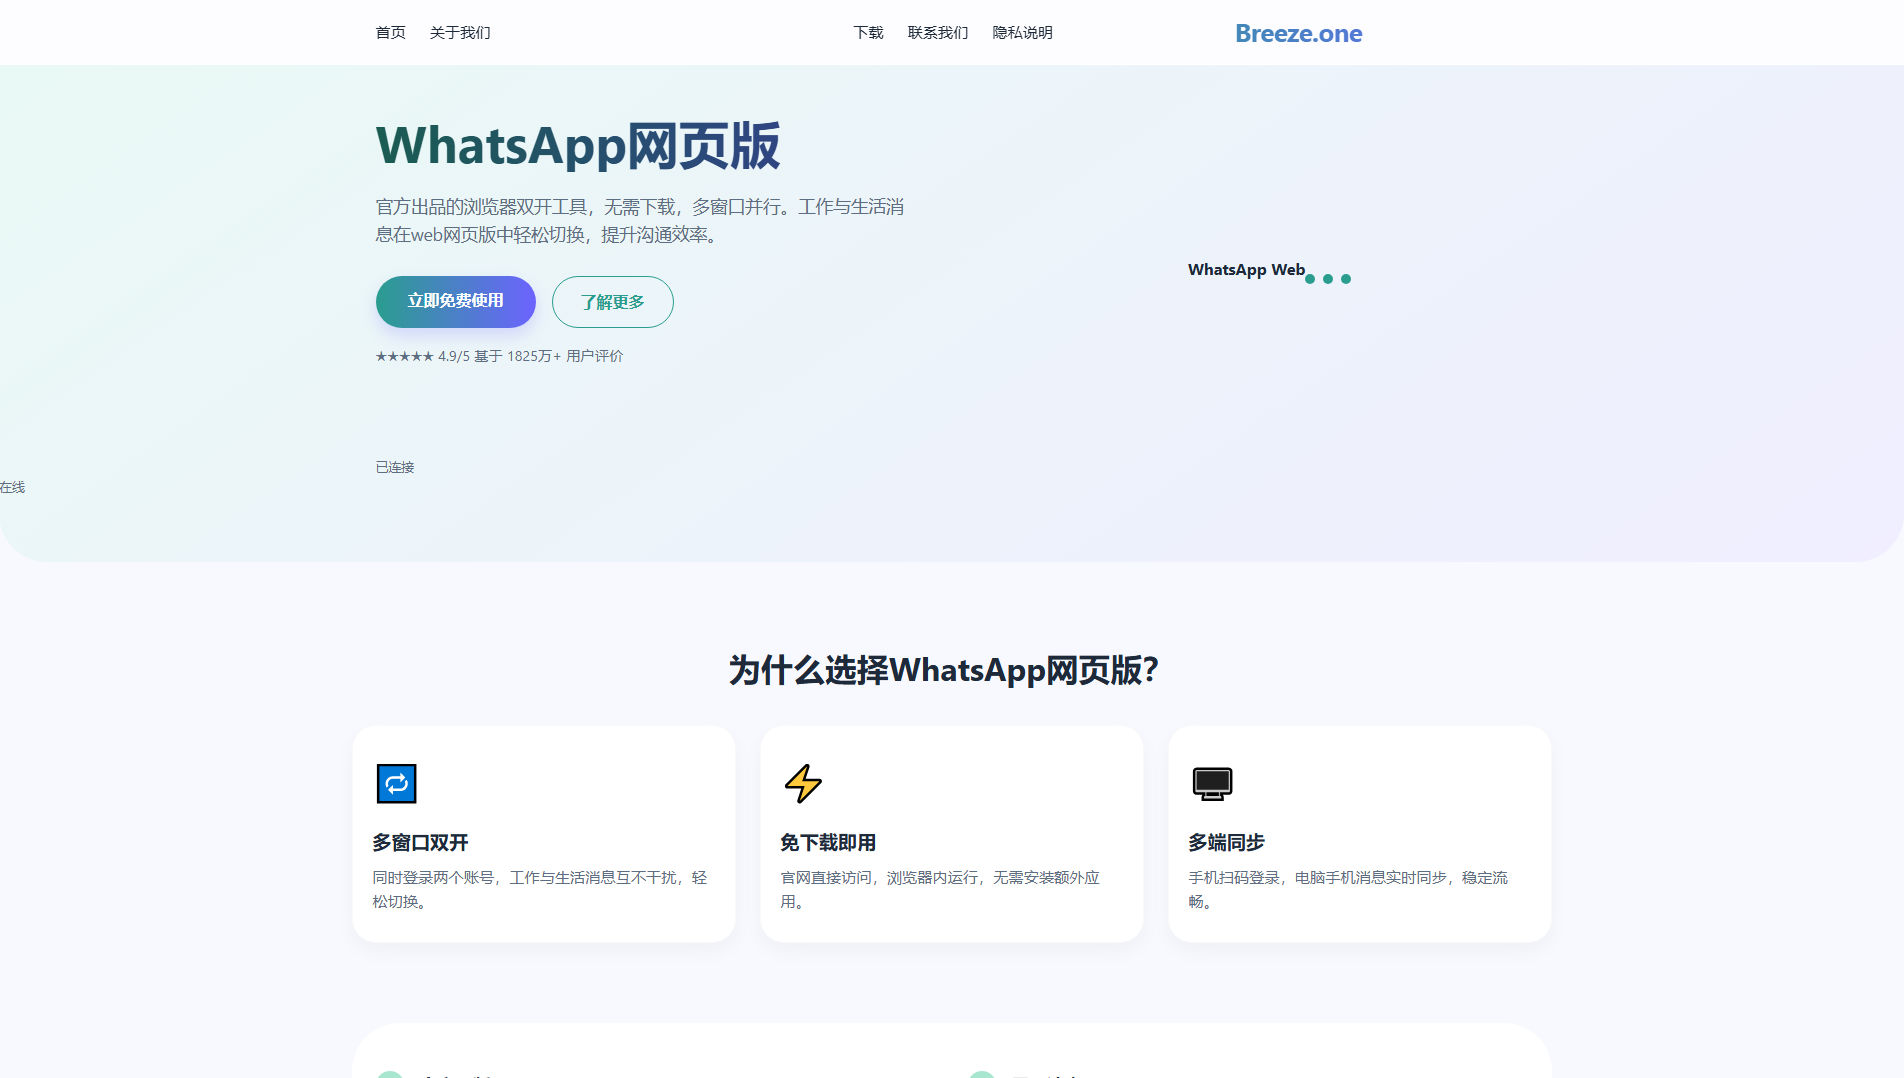The image size is (1904, 1078).
Task: Click the blue sync arrows icon
Action: (396, 783)
